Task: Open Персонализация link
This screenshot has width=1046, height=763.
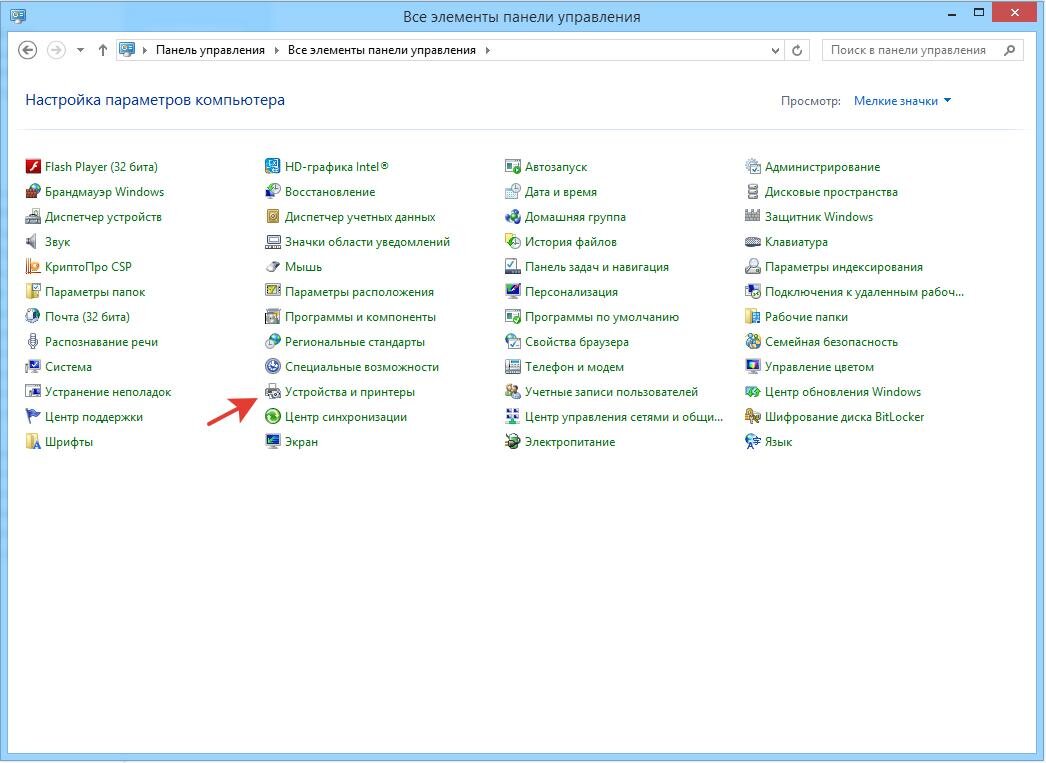Action: click(571, 291)
